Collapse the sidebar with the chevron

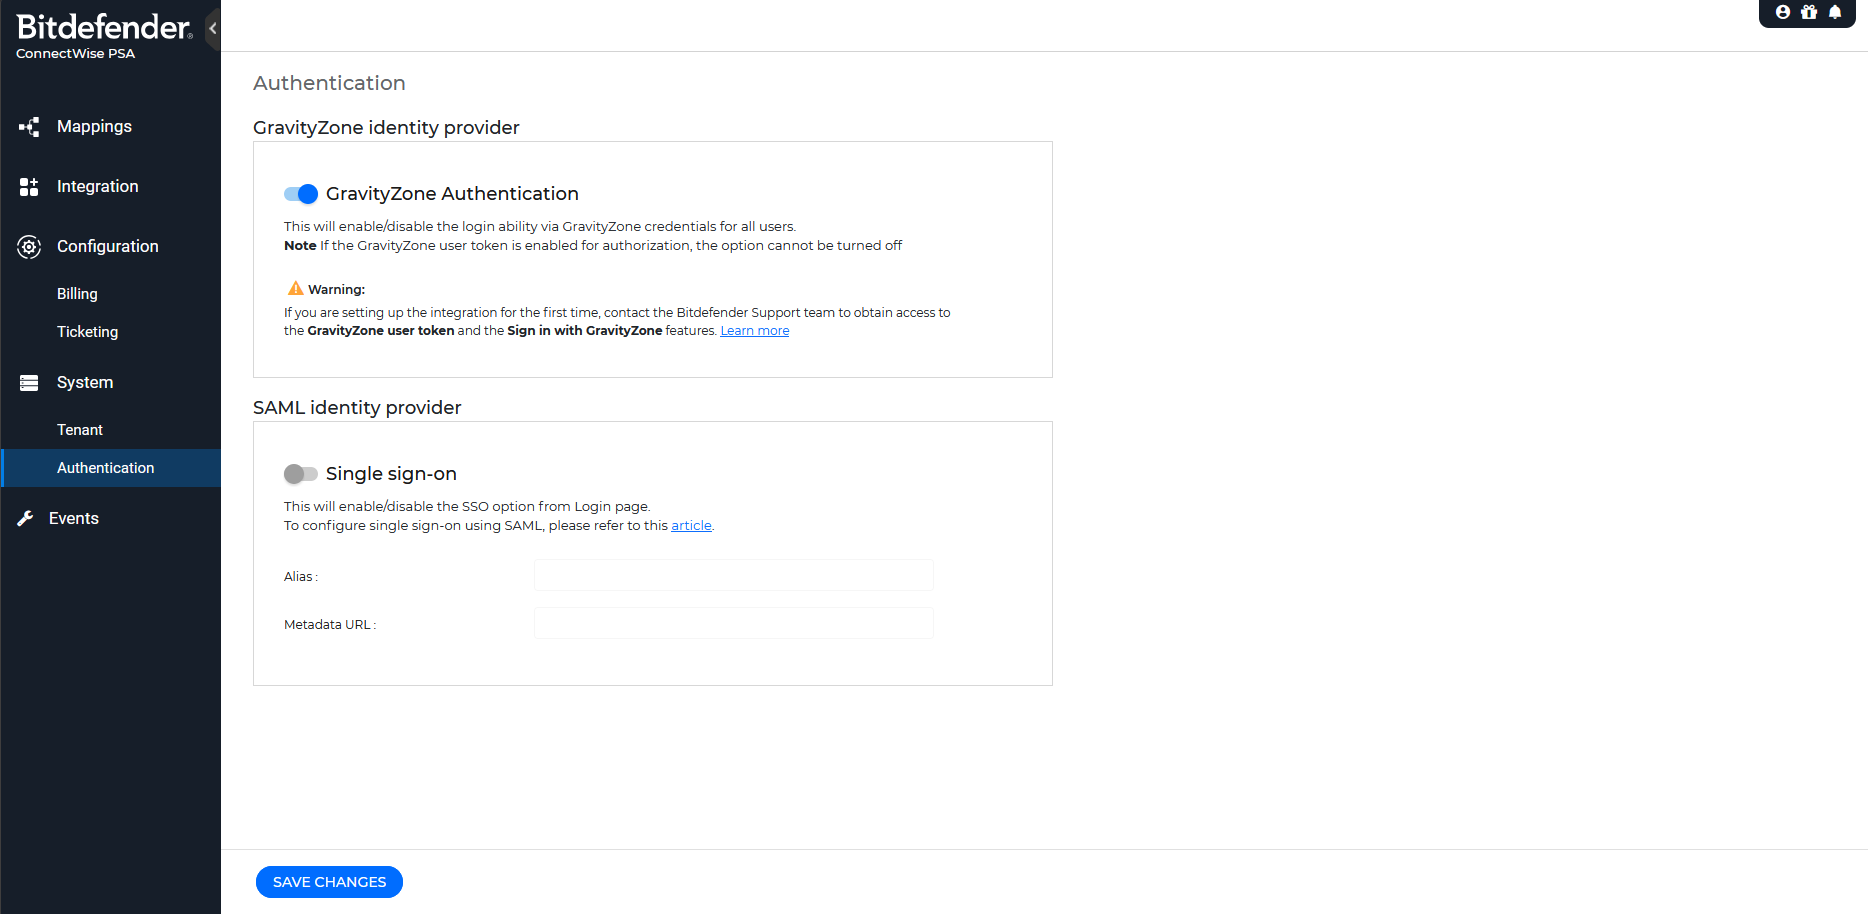pos(213,28)
